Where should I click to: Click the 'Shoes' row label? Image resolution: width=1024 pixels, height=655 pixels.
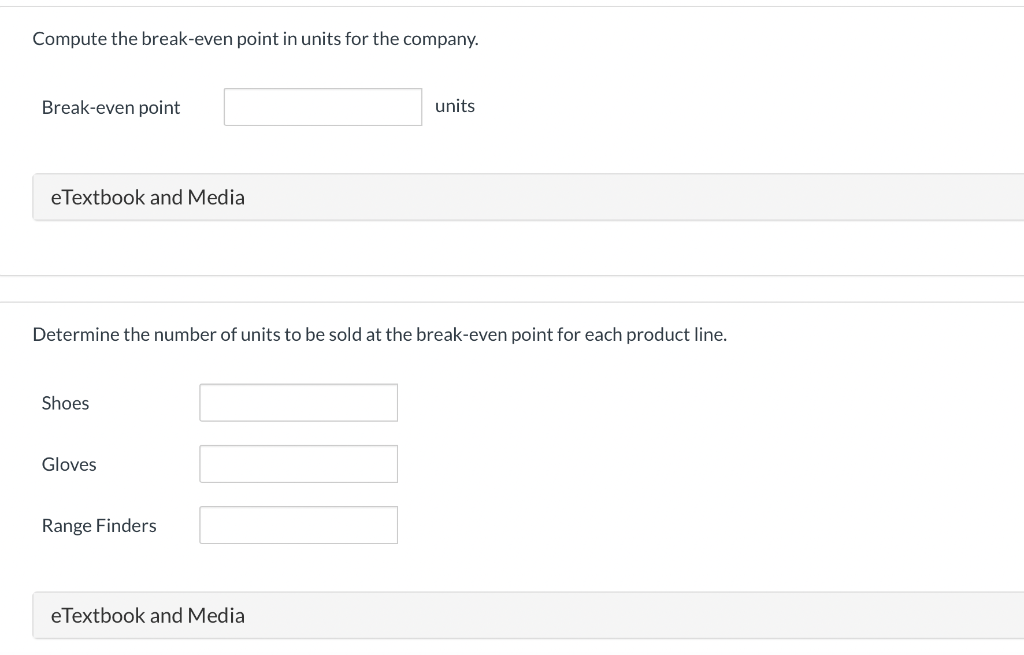pyautogui.click(x=65, y=403)
